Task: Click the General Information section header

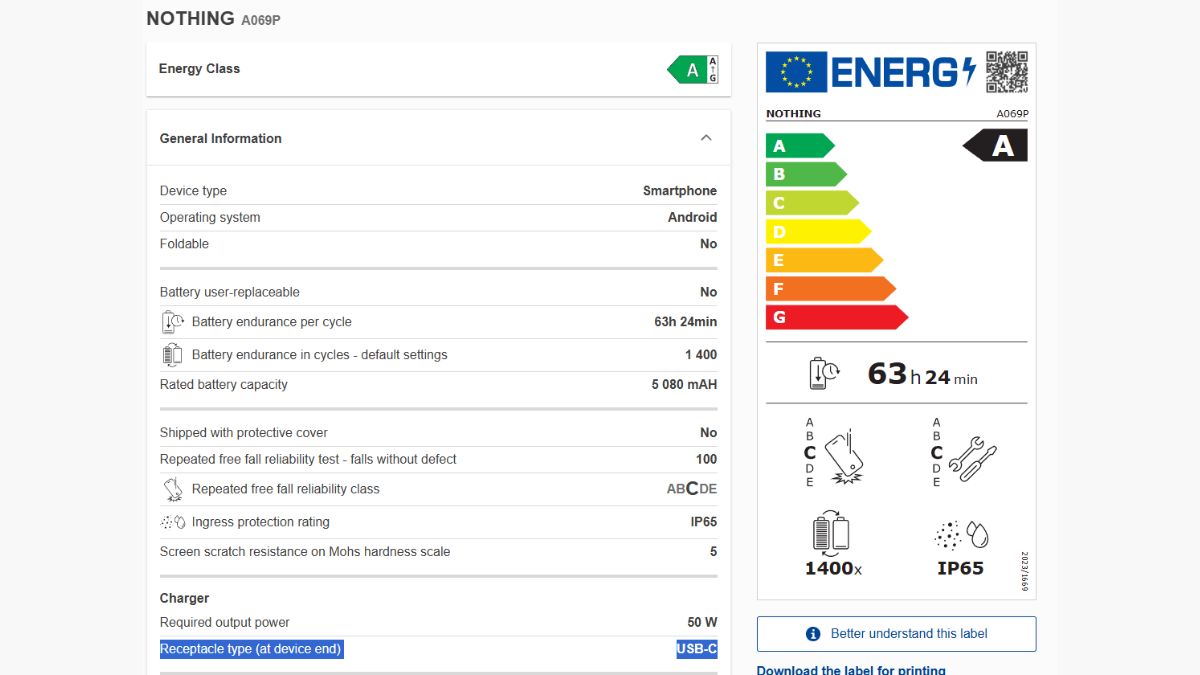Action: pos(221,138)
